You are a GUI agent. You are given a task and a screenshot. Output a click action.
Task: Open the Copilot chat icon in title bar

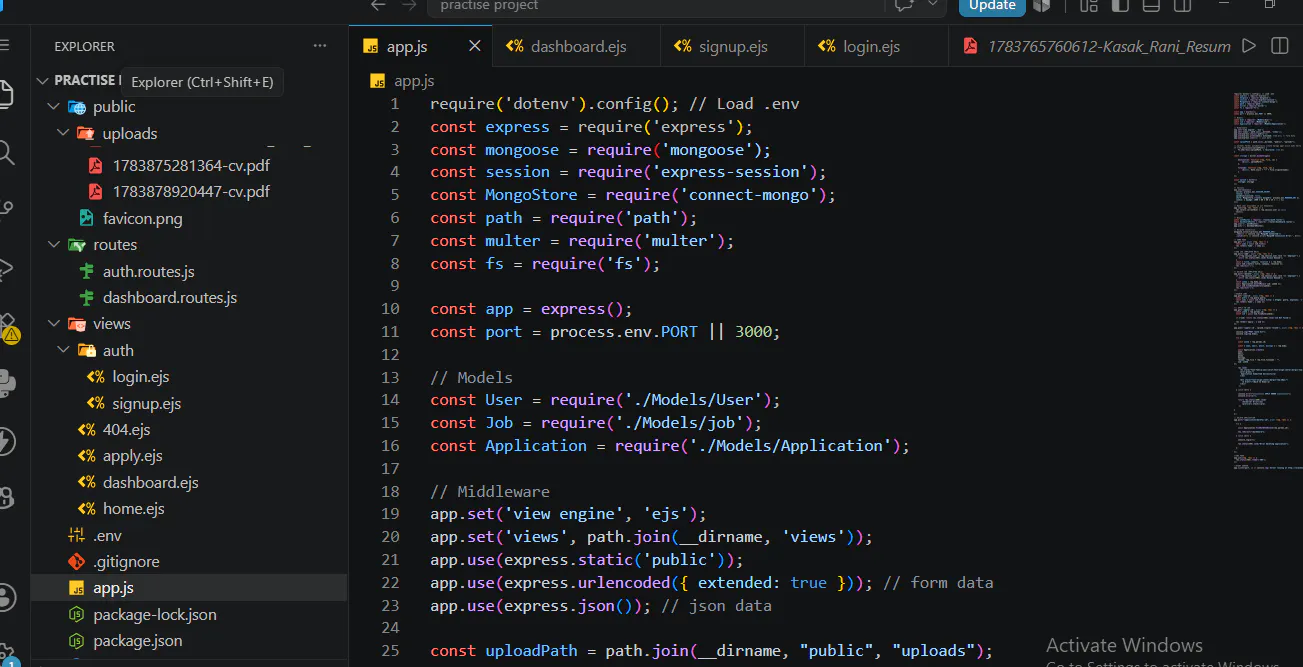(x=904, y=5)
